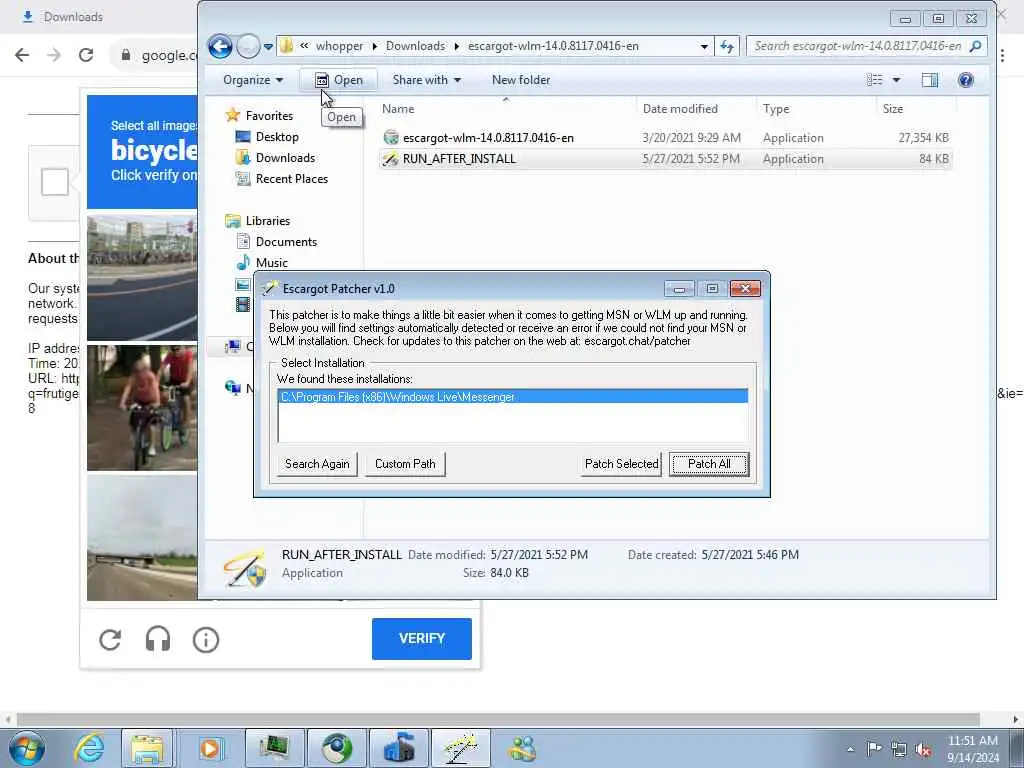This screenshot has height=768, width=1024.
Task: Open the File Explorer taskbar icon
Action: tap(148, 748)
